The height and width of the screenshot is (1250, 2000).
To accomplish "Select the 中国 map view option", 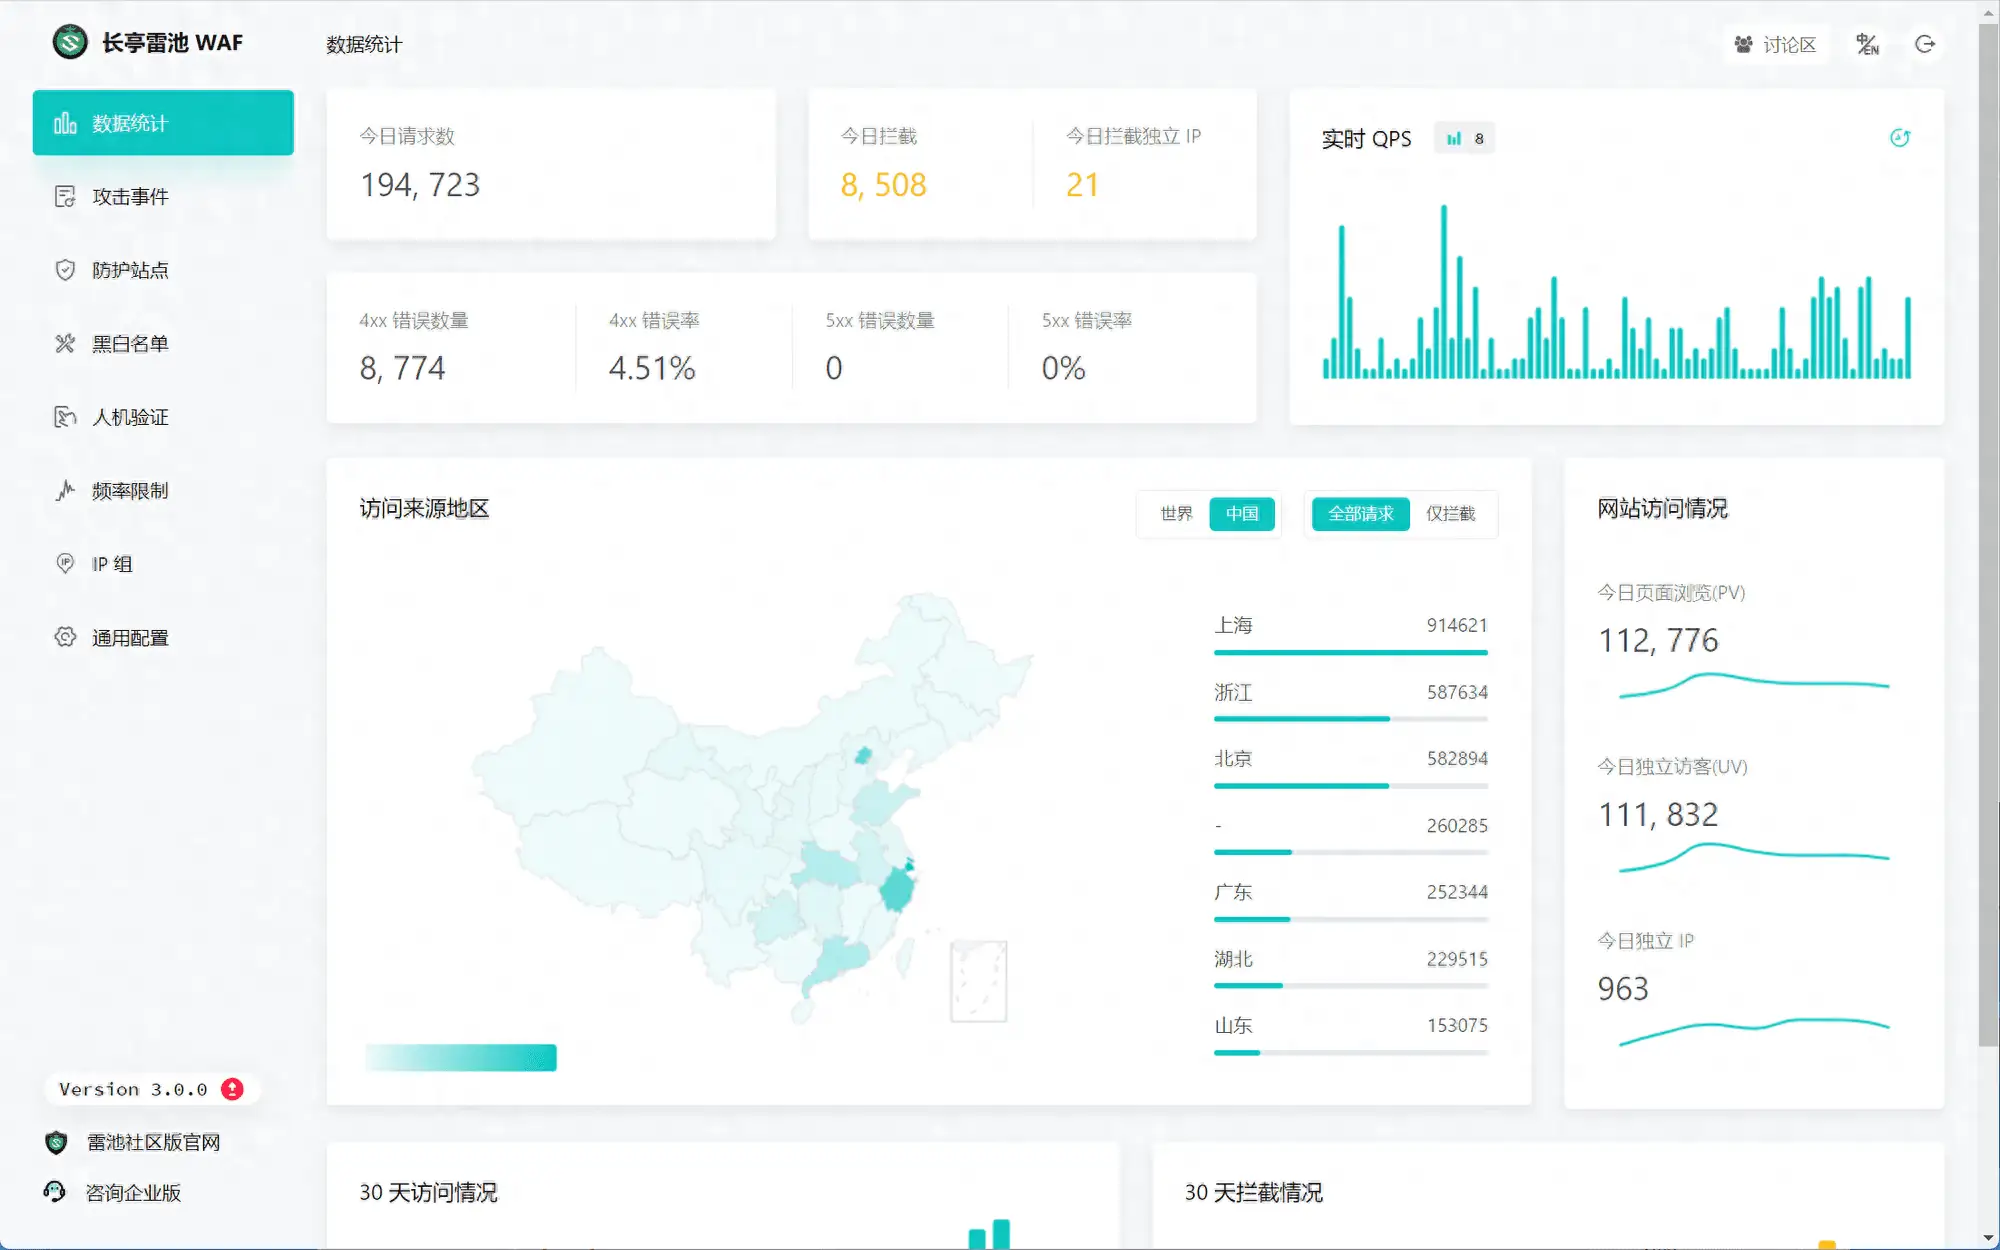I will [1242, 514].
